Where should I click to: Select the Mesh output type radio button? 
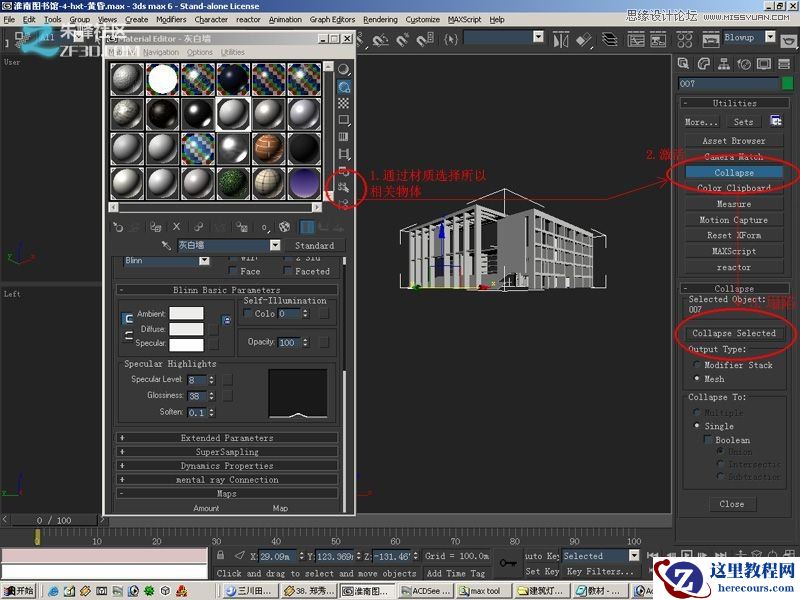(697, 376)
